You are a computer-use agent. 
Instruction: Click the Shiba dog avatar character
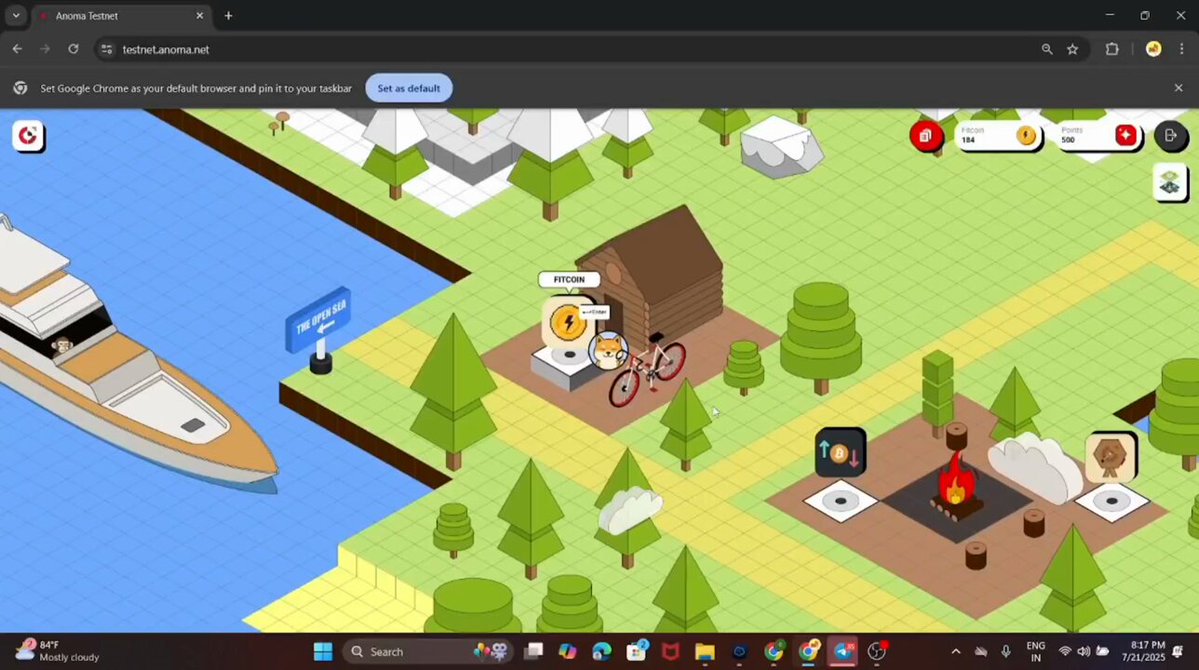(x=609, y=351)
